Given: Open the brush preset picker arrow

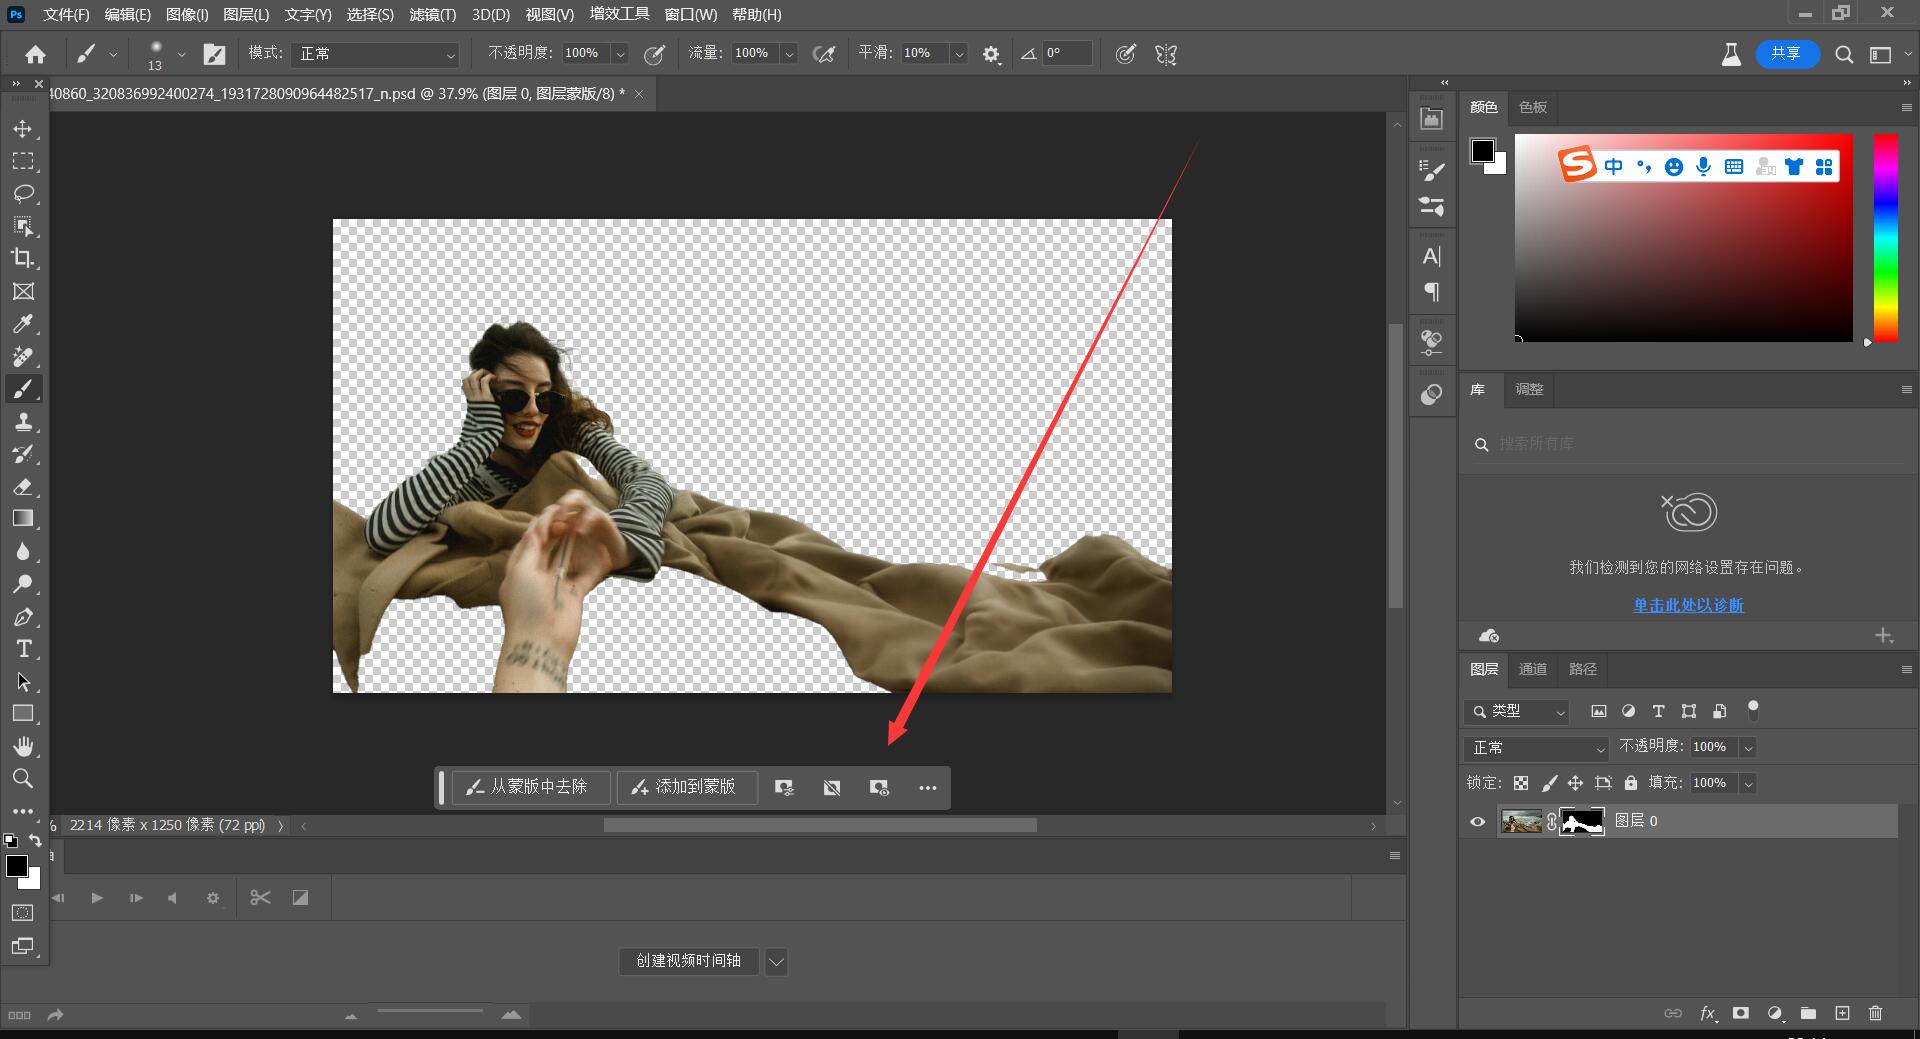Looking at the screenshot, I should [x=181, y=55].
